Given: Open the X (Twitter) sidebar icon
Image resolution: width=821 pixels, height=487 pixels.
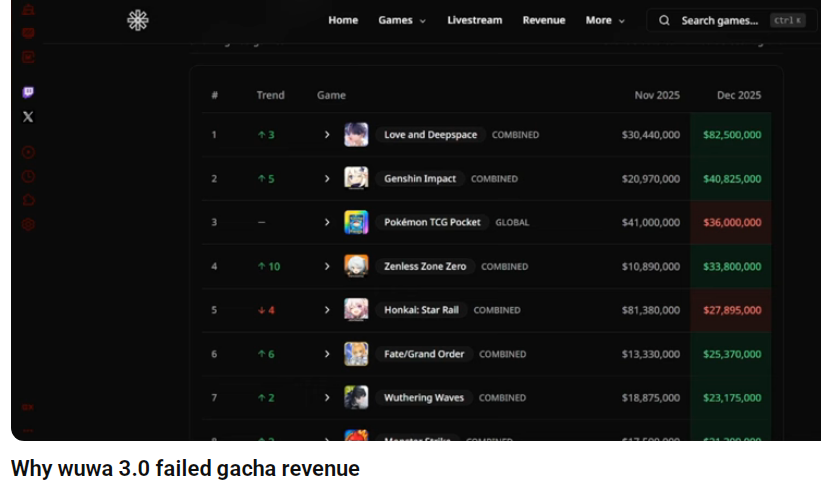Looking at the screenshot, I should pos(28,117).
